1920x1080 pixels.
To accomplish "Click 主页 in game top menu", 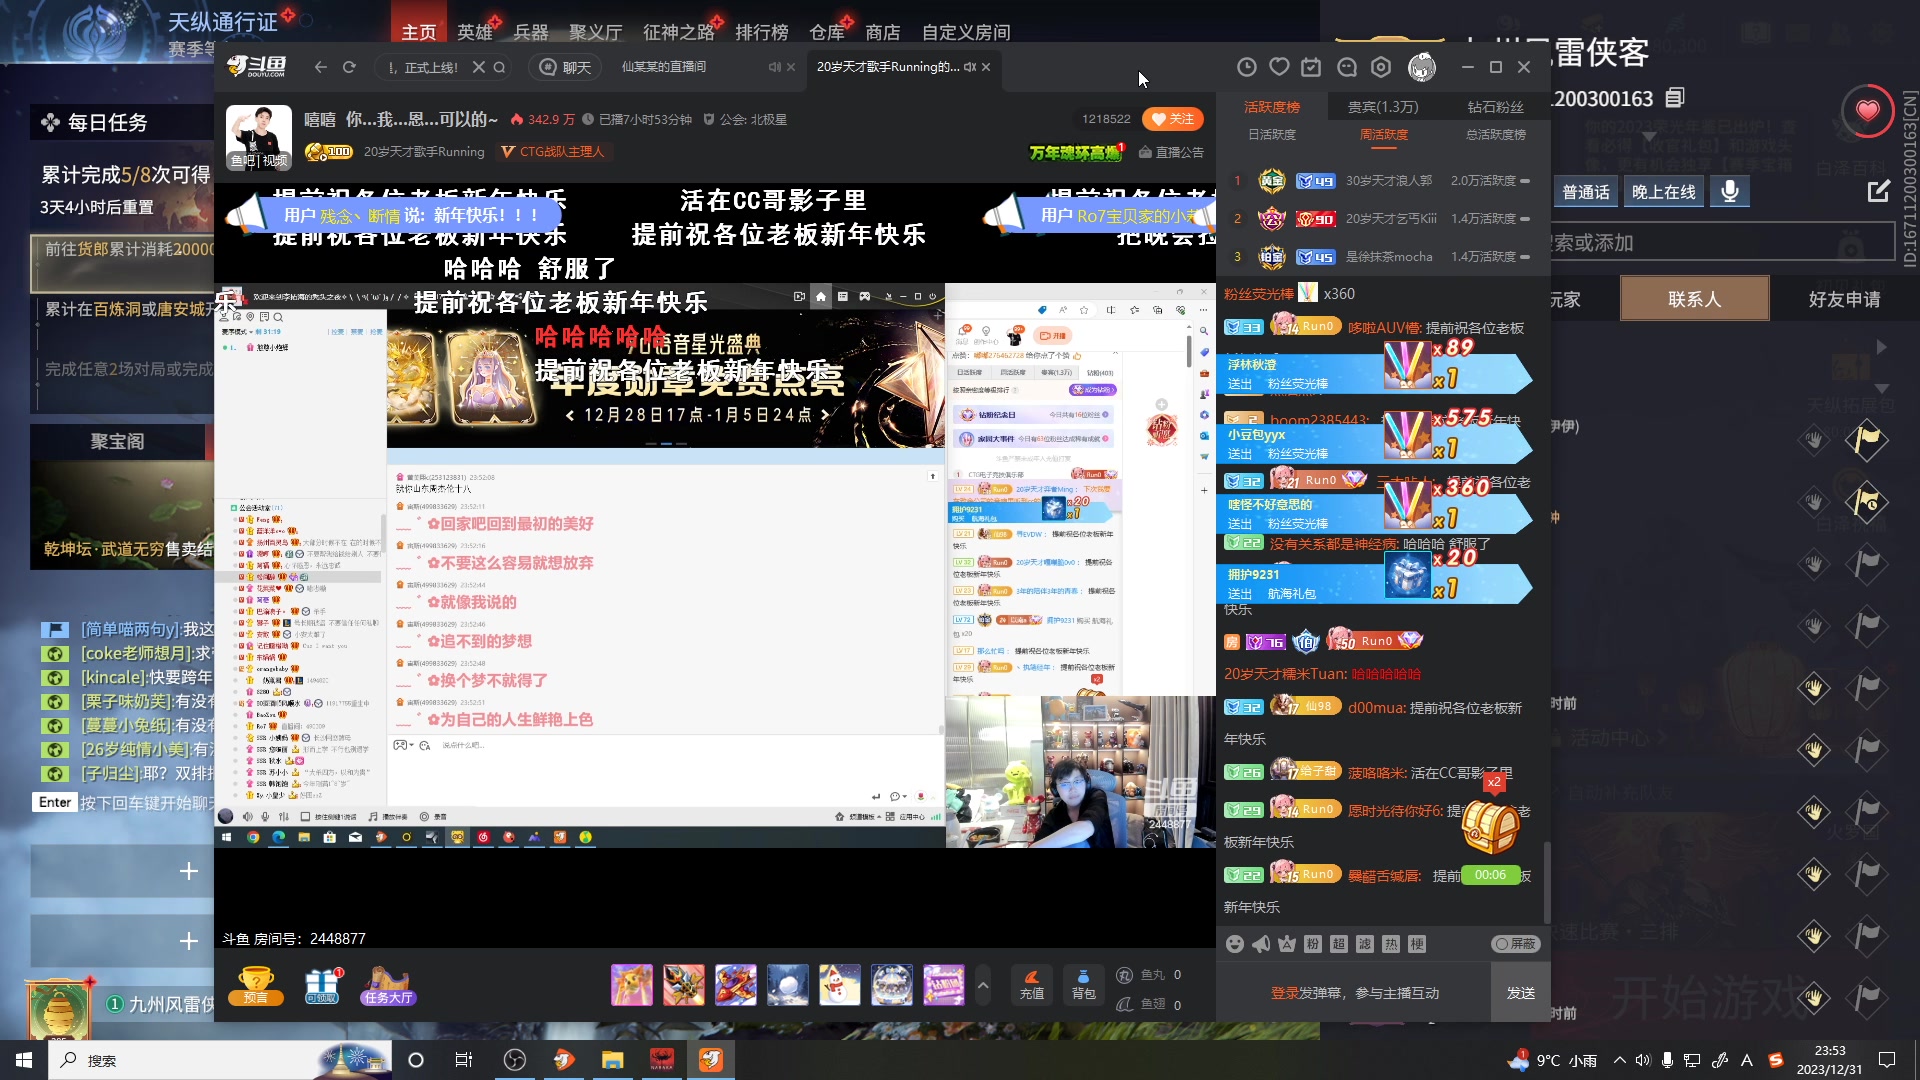I will point(419,32).
